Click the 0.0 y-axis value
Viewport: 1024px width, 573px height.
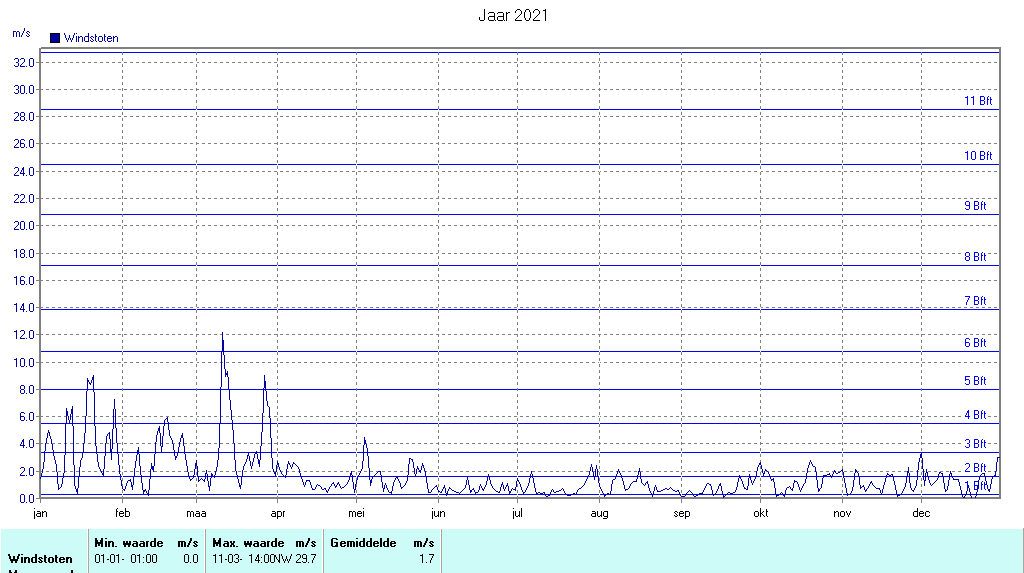pyautogui.click(x=27, y=499)
